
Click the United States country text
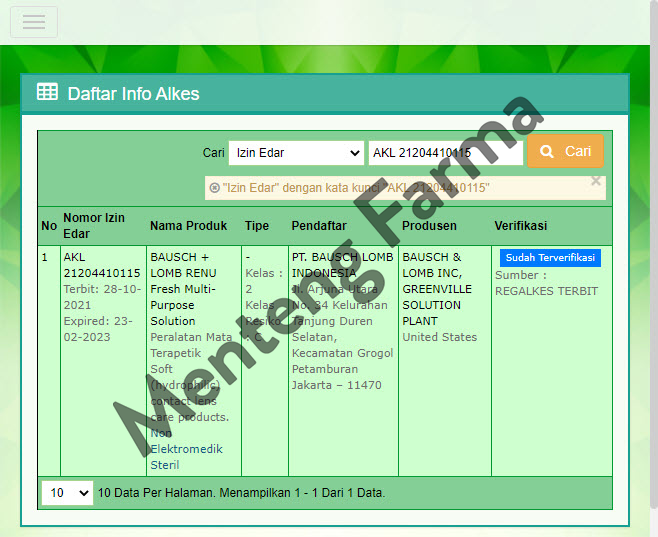(x=440, y=337)
